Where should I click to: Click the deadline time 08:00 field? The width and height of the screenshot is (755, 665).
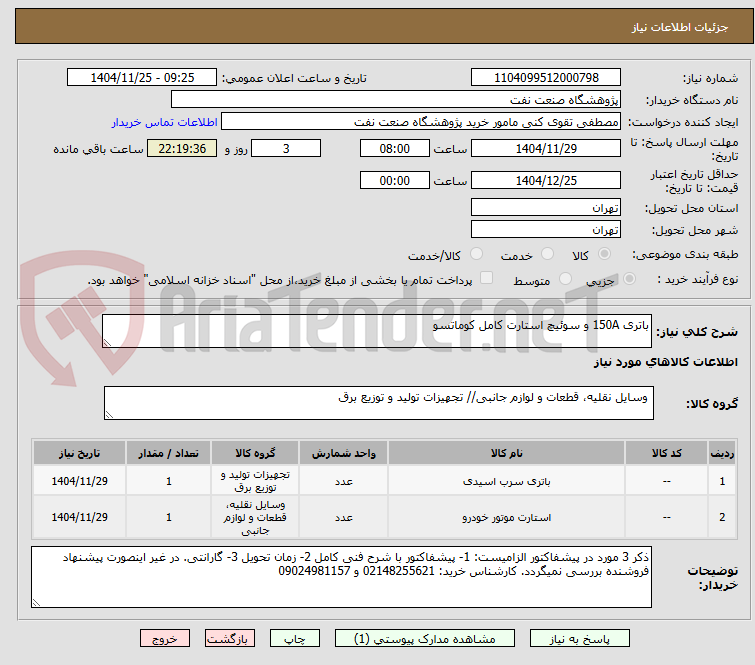click(394, 148)
